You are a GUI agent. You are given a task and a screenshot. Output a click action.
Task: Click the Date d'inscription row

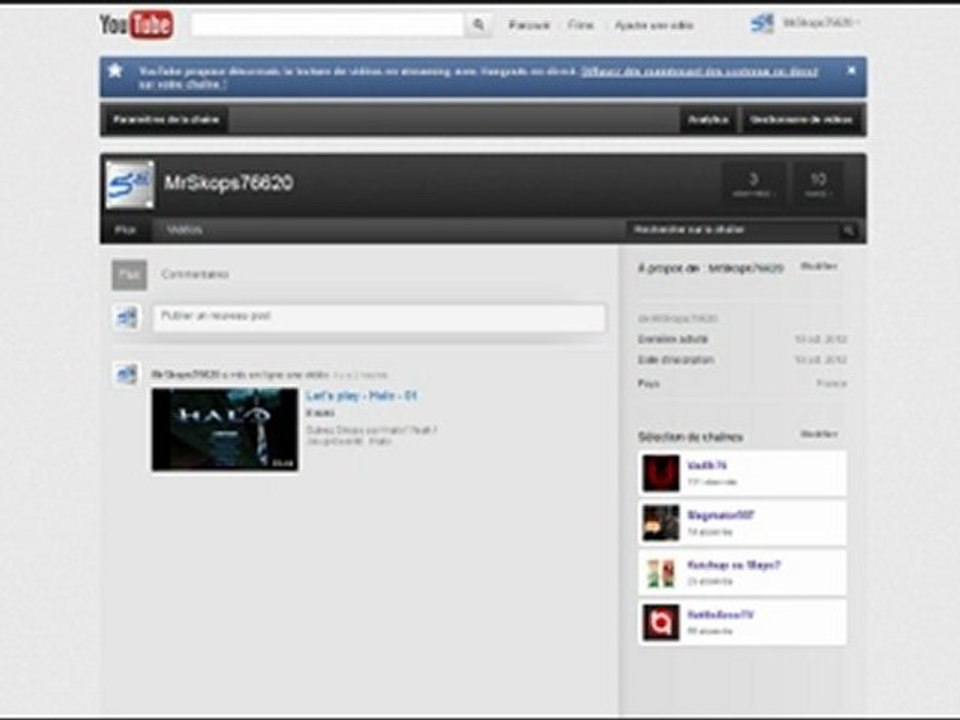(742, 359)
